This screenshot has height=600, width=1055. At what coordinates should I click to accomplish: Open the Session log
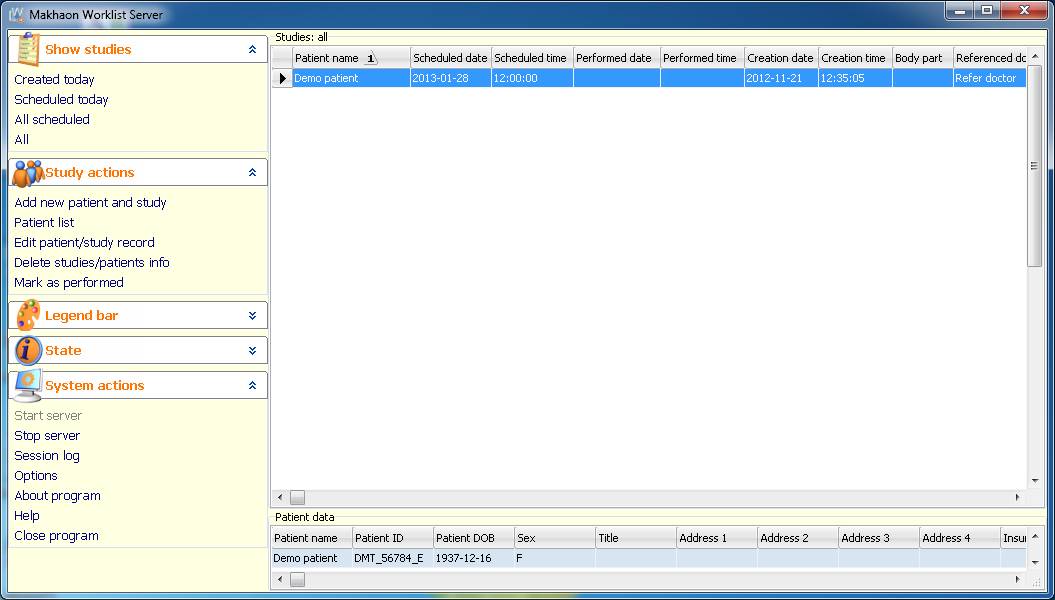click(x=47, y=456)
